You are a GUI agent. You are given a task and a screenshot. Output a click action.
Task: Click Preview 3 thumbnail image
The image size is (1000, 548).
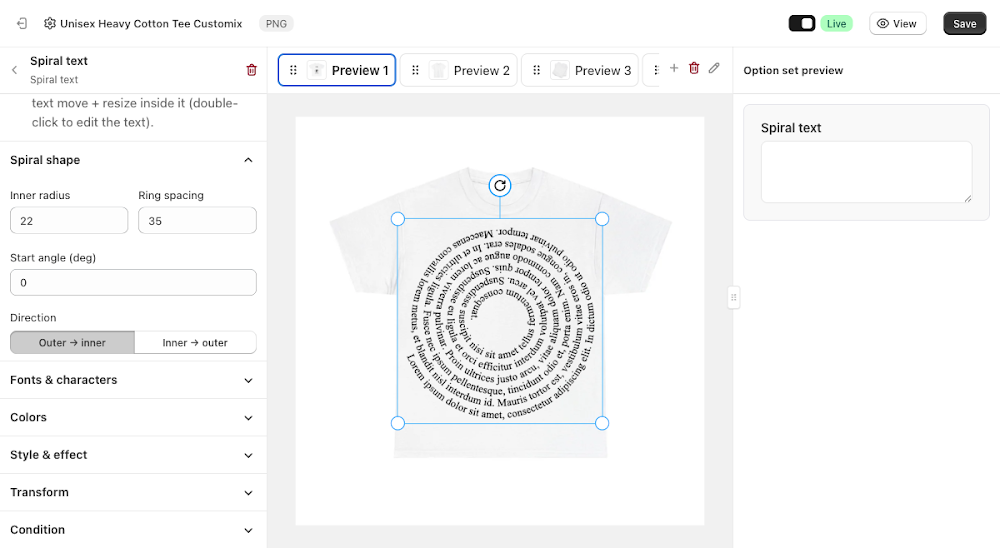(x=559, y=70)
